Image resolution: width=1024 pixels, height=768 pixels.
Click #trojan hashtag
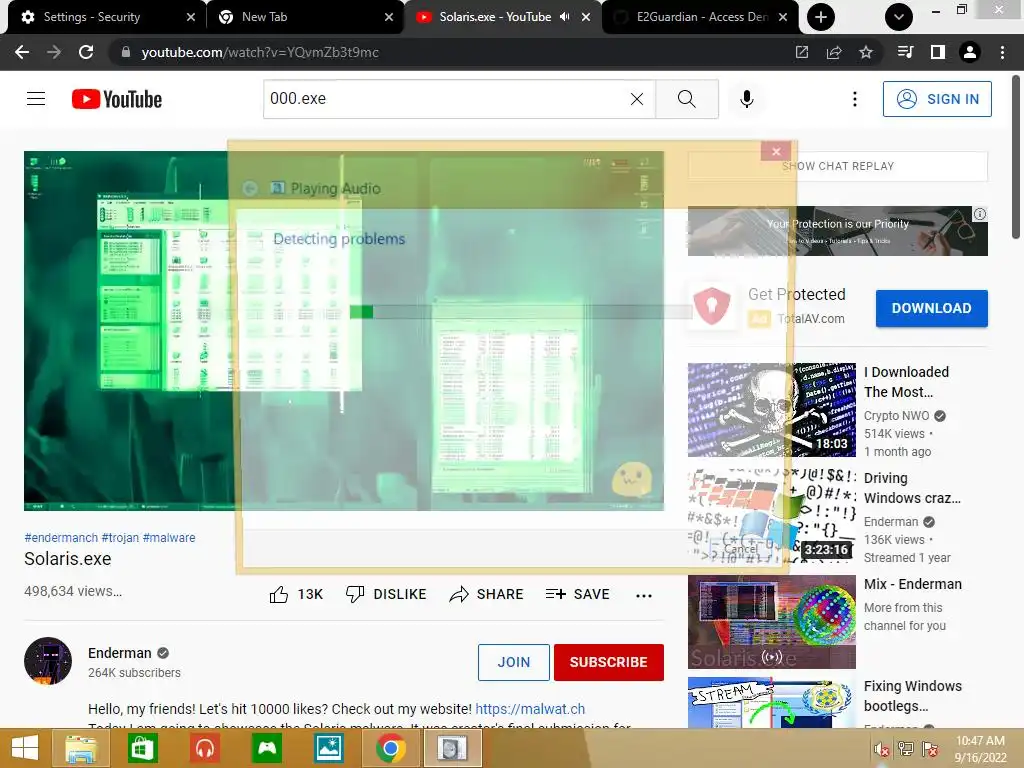pyautogui.click(x=120, y=537)
